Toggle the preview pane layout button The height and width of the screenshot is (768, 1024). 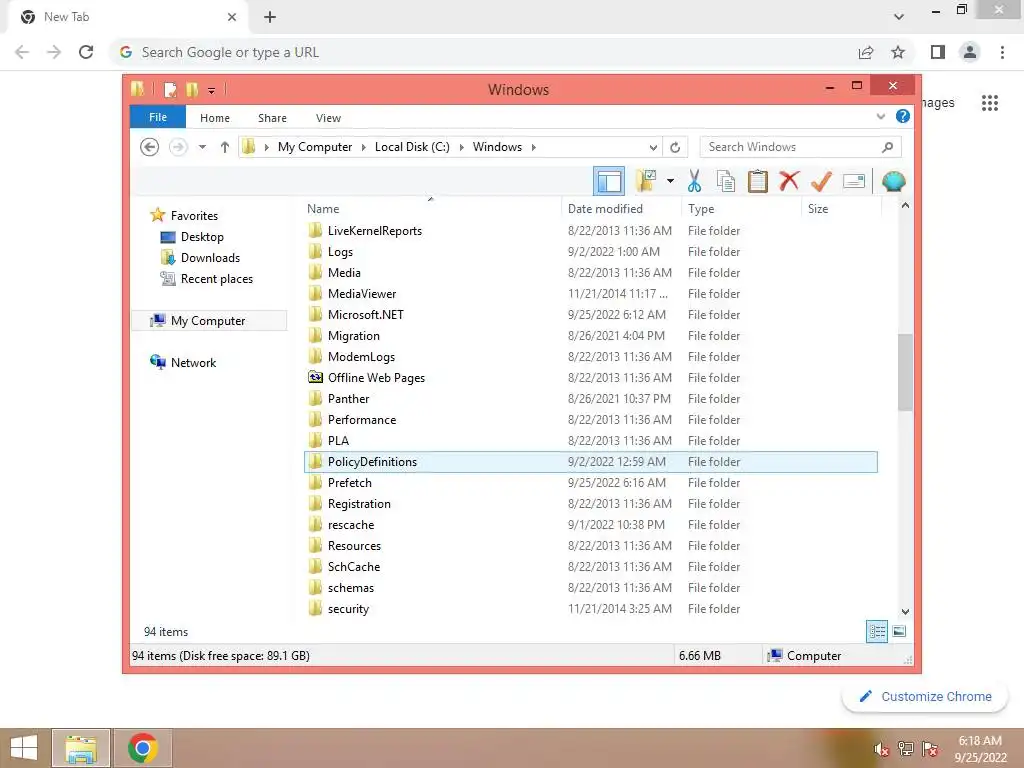tap(609, 181)
